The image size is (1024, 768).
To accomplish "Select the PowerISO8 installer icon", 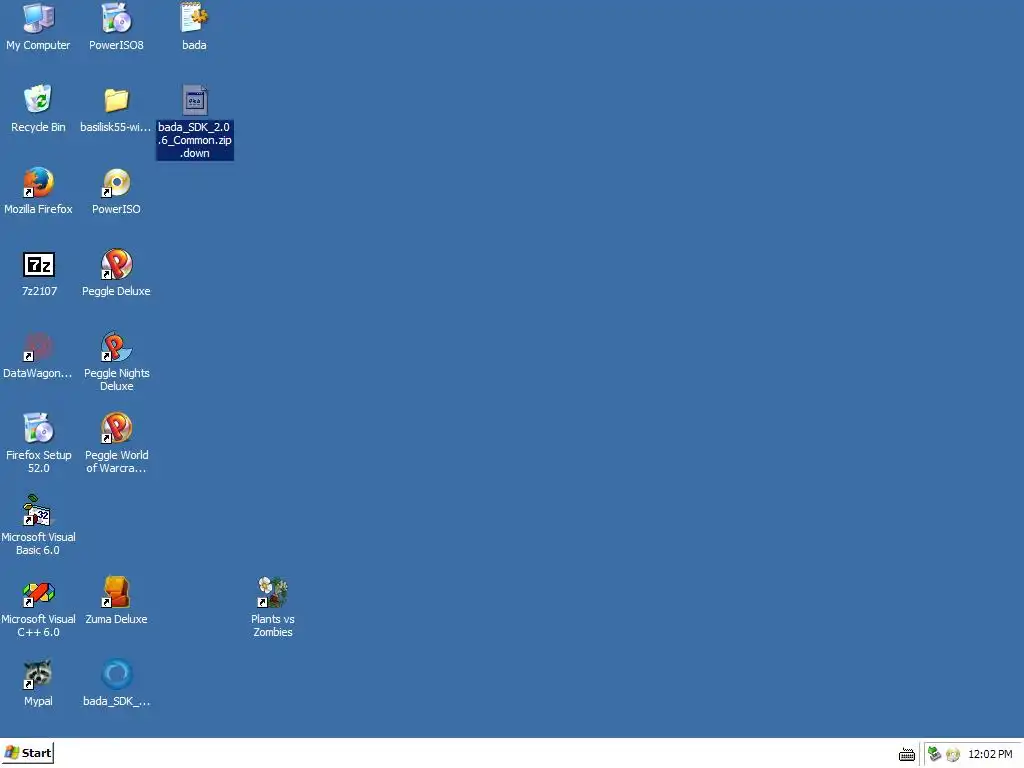I will pyautogui.click(x=116, y=18).
